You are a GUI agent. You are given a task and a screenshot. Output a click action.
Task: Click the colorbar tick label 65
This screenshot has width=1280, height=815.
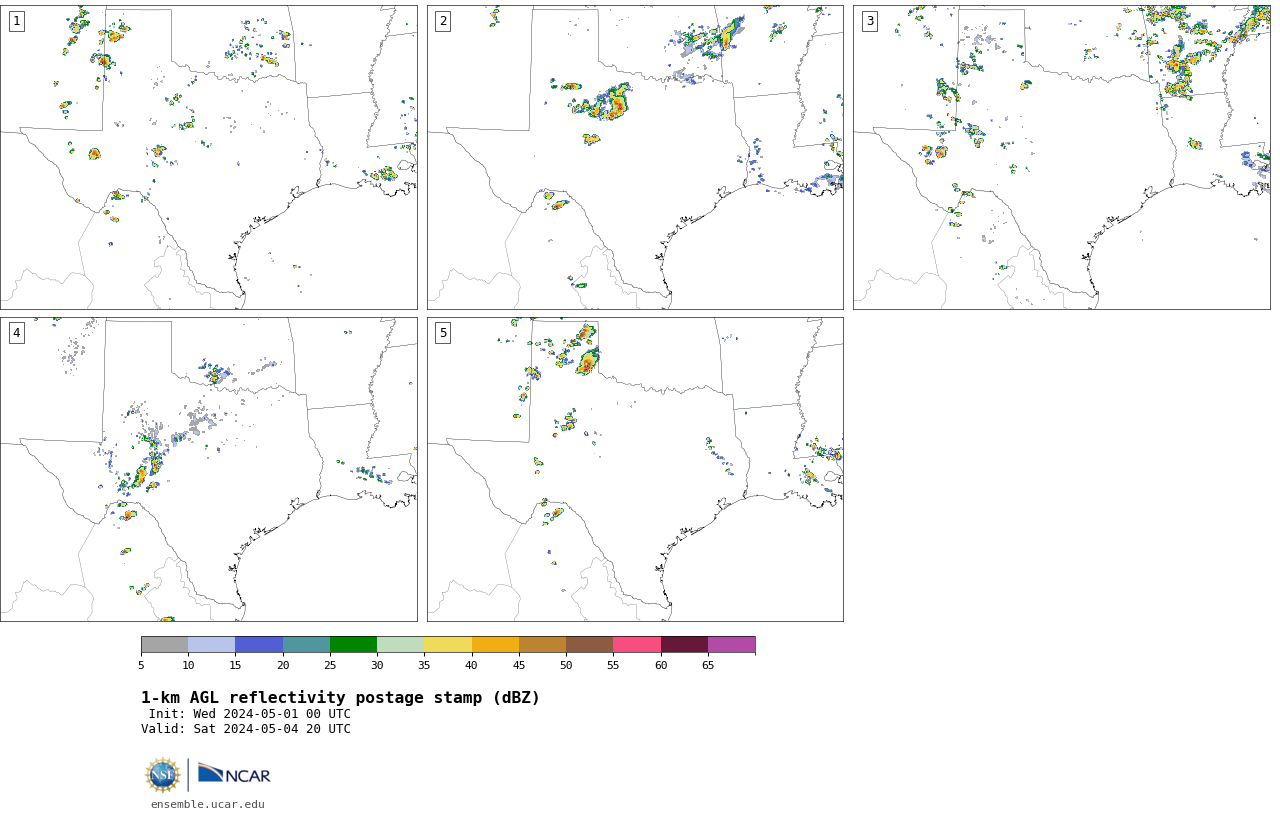pyautogui.click(x=708, y=665)
